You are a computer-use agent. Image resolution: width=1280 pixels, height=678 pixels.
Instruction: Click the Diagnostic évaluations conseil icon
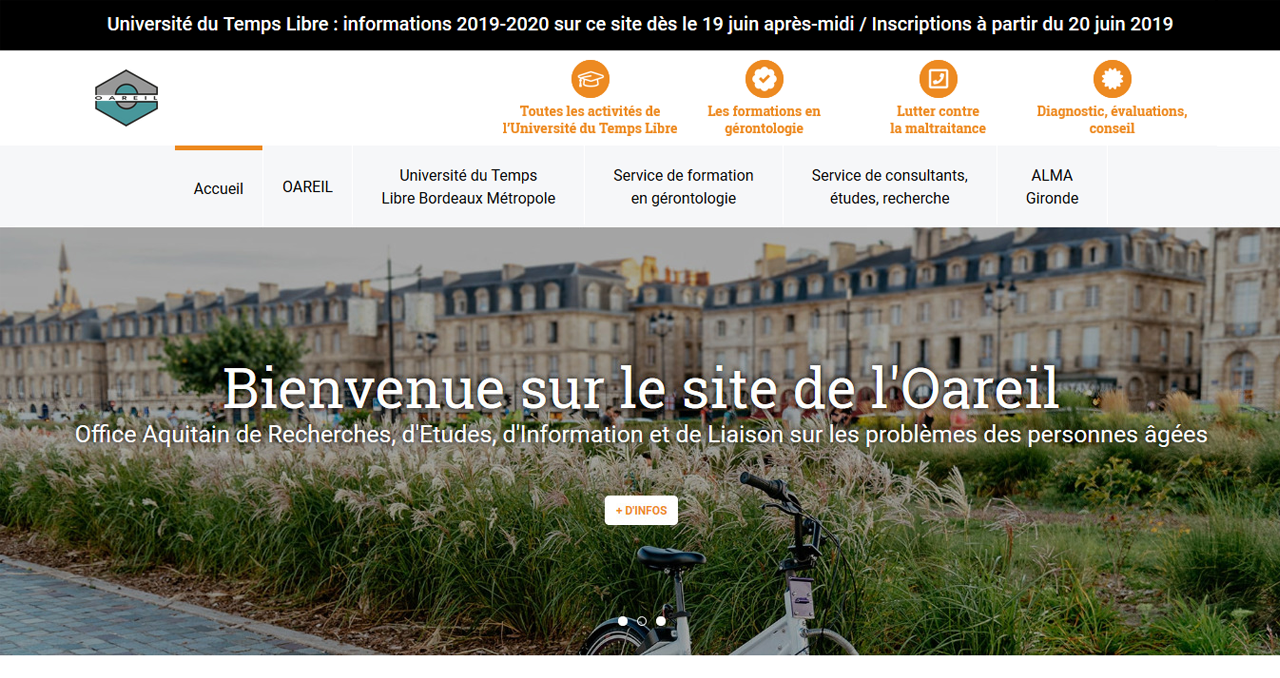point(1112,79)
